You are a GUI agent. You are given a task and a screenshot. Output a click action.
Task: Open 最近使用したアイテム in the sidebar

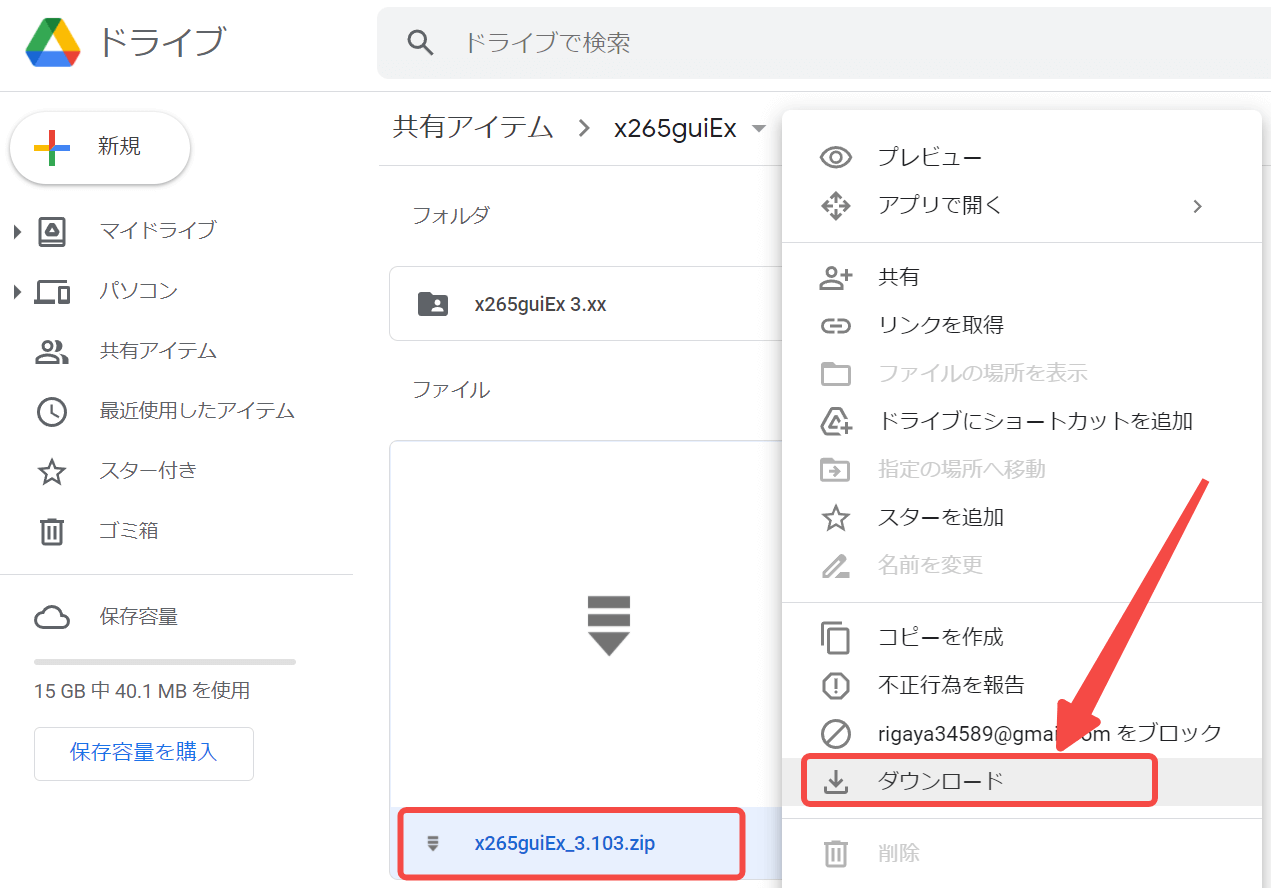[197, 410]
